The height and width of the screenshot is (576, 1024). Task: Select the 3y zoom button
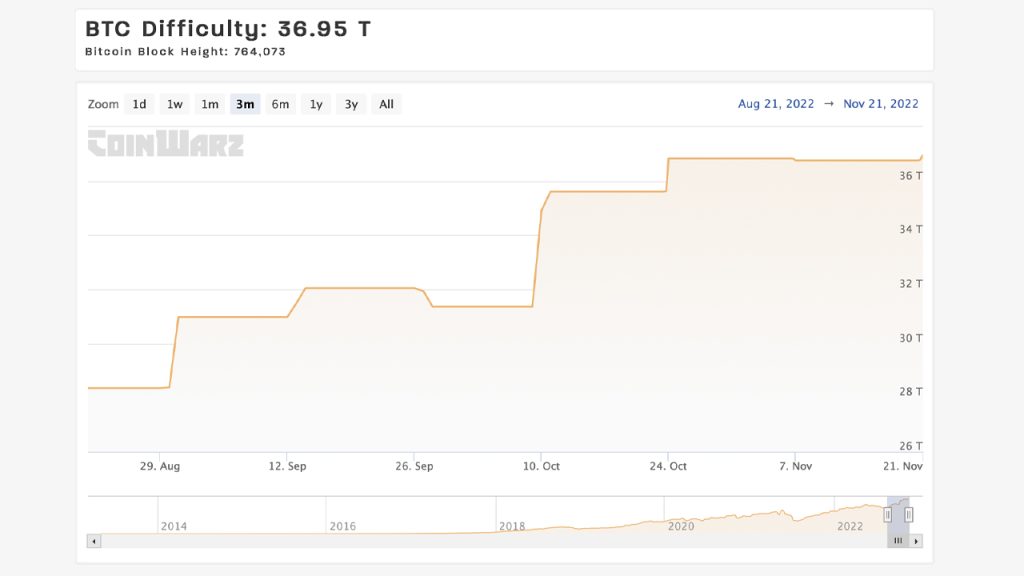[x=350, y=103]
